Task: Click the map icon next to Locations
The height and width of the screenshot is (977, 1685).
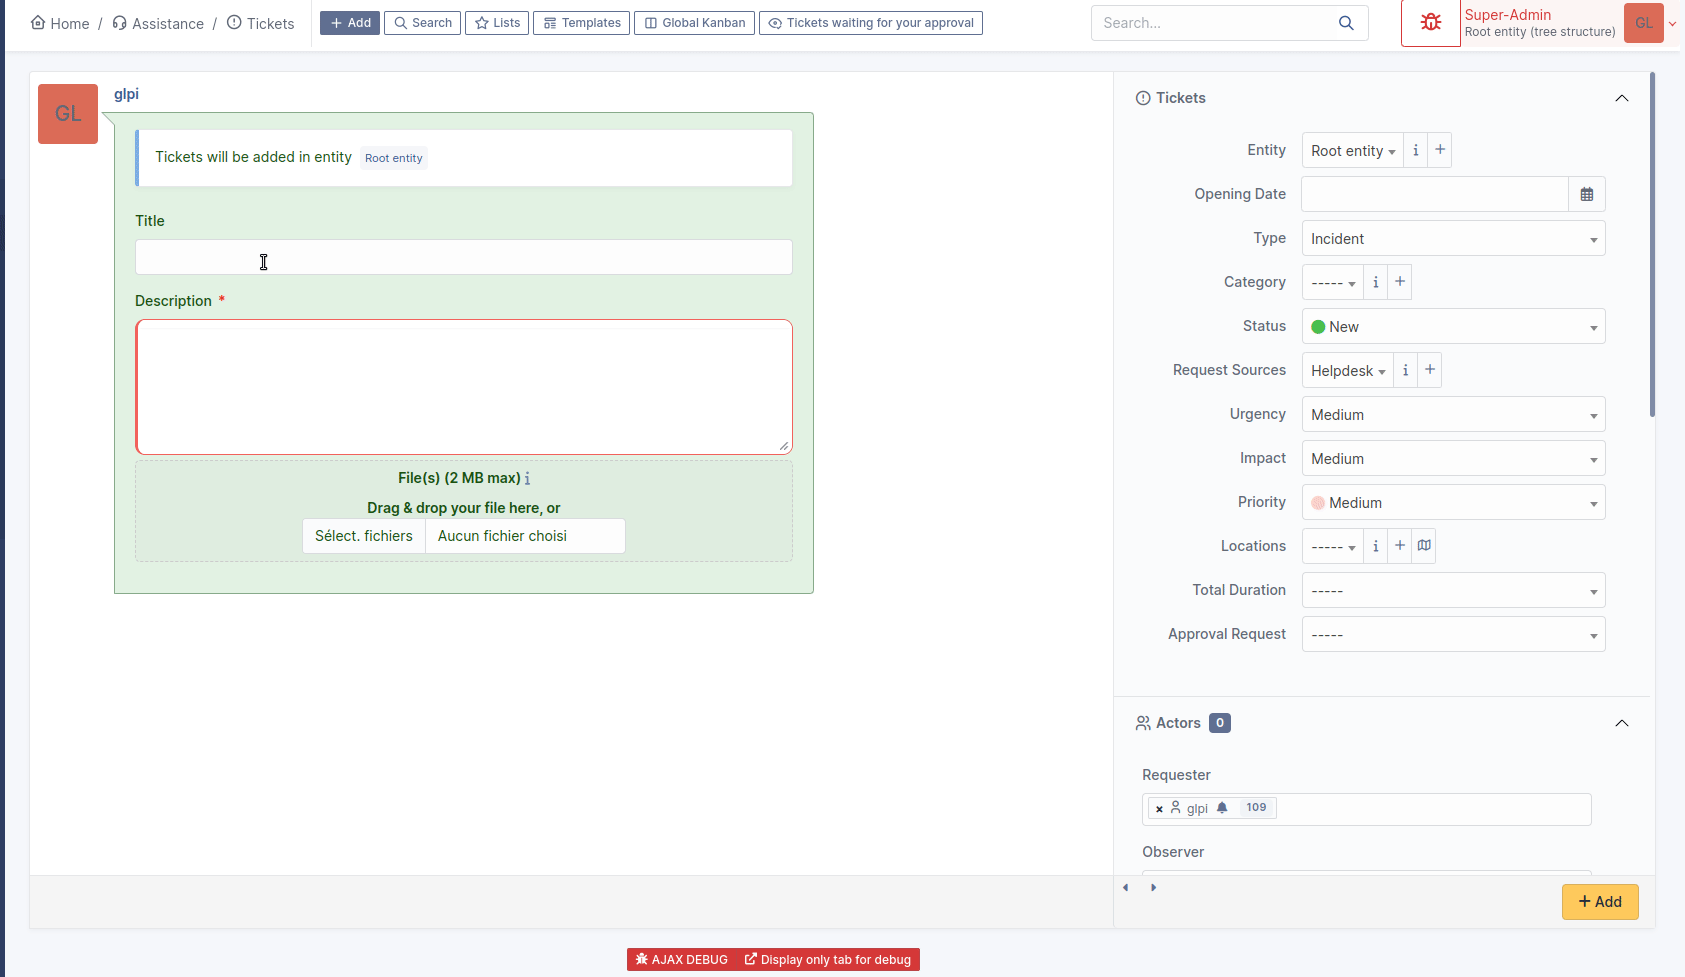Action: [x=1423, y=546]
